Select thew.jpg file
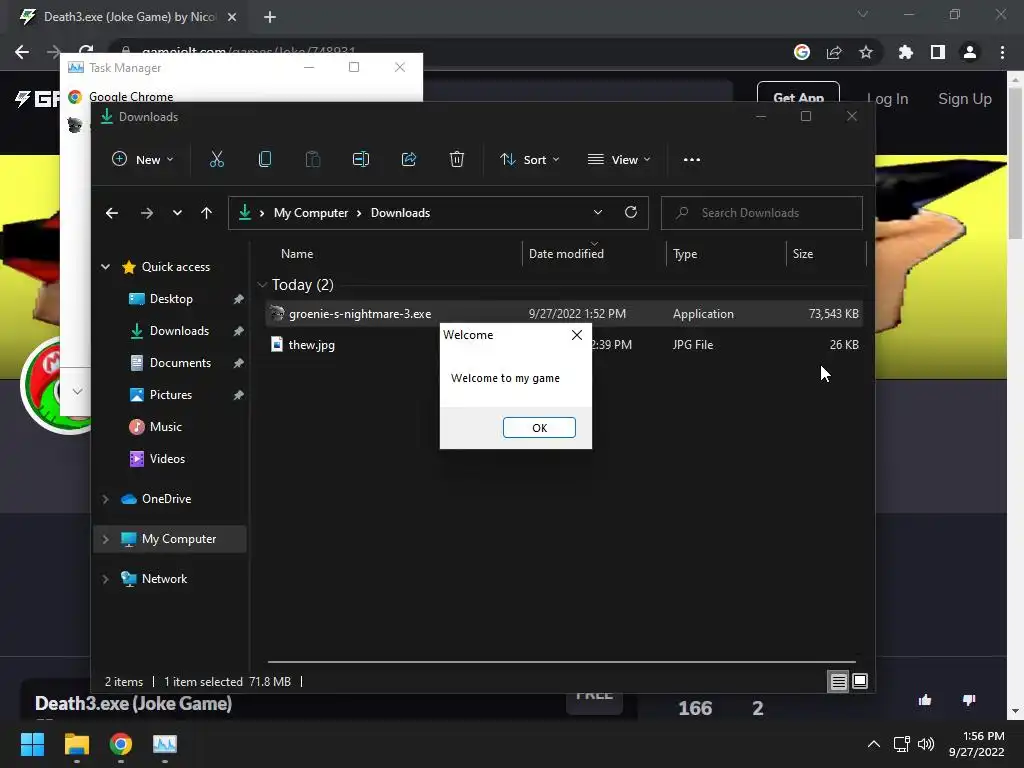The width and height of the screenshot is (1024, 768). (312, 345)
